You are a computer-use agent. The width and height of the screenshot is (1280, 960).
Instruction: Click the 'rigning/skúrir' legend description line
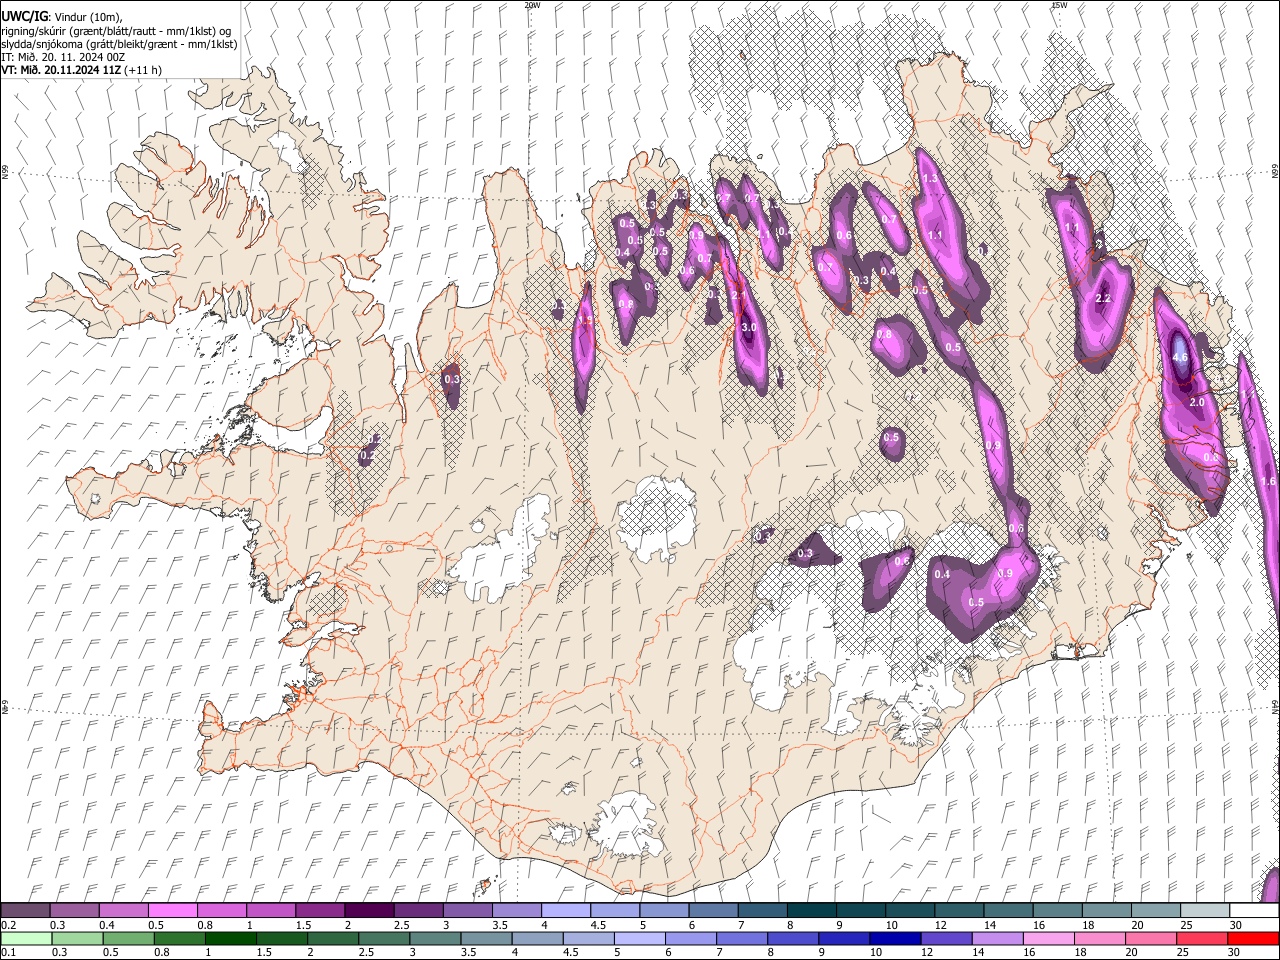[x=116, y=31]
